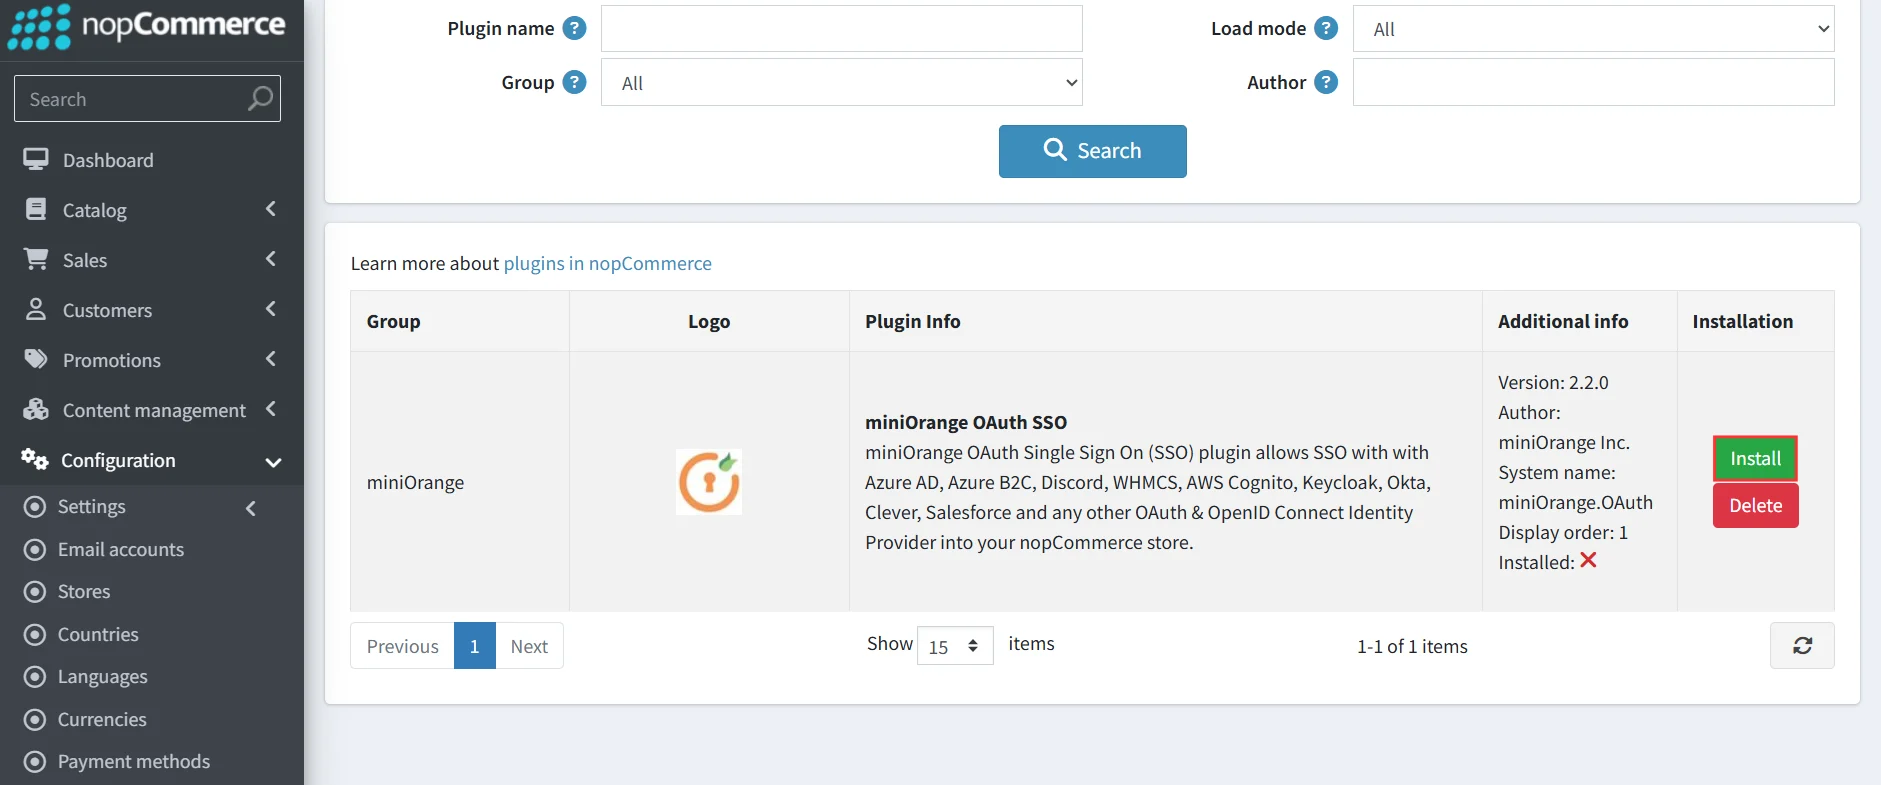Click the Currencies circle icon
Viewport: 1881px width, 785px height.
tap(35, 719)
